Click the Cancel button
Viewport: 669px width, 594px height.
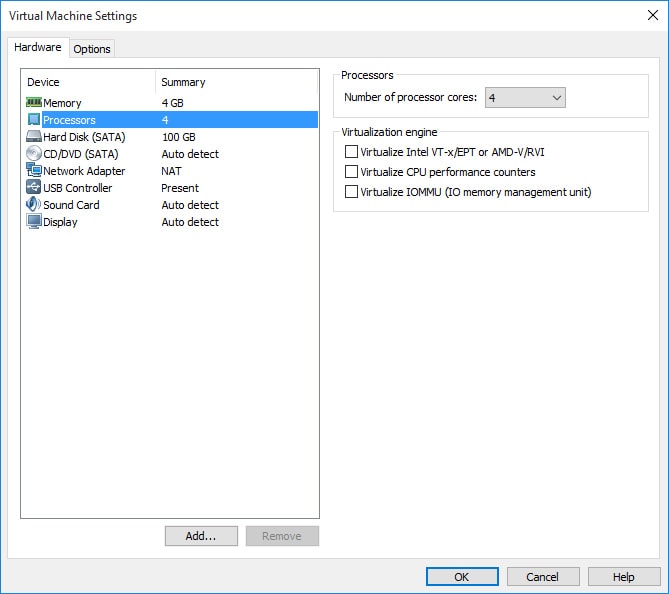pos(543,577)
